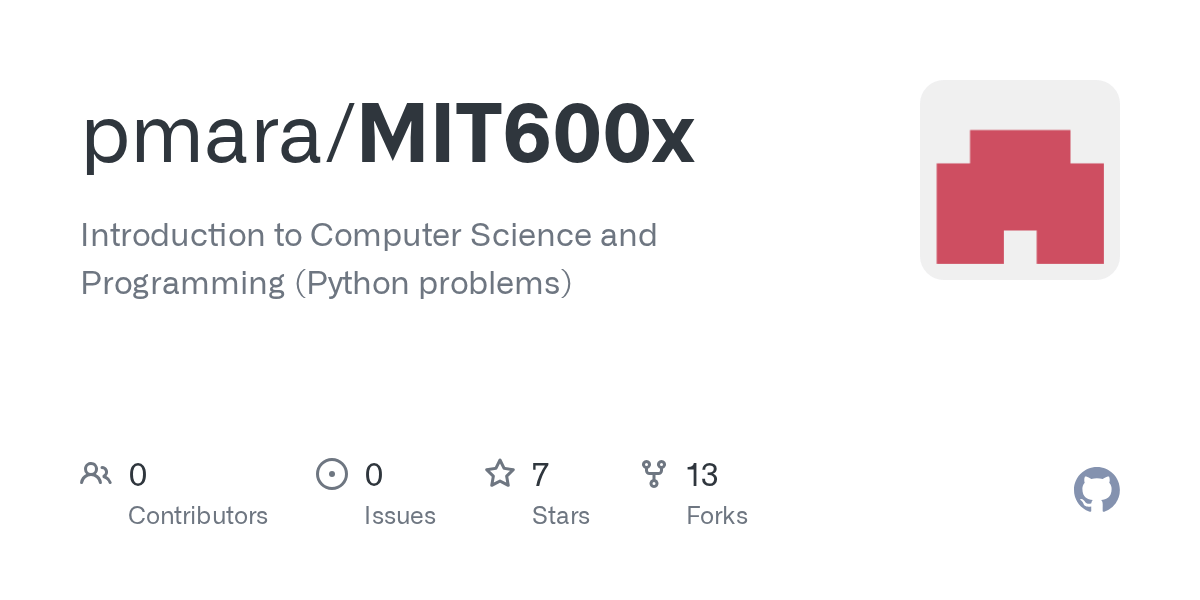Click the contributors count "0"

pyautogui.click(x=138, y=475)
